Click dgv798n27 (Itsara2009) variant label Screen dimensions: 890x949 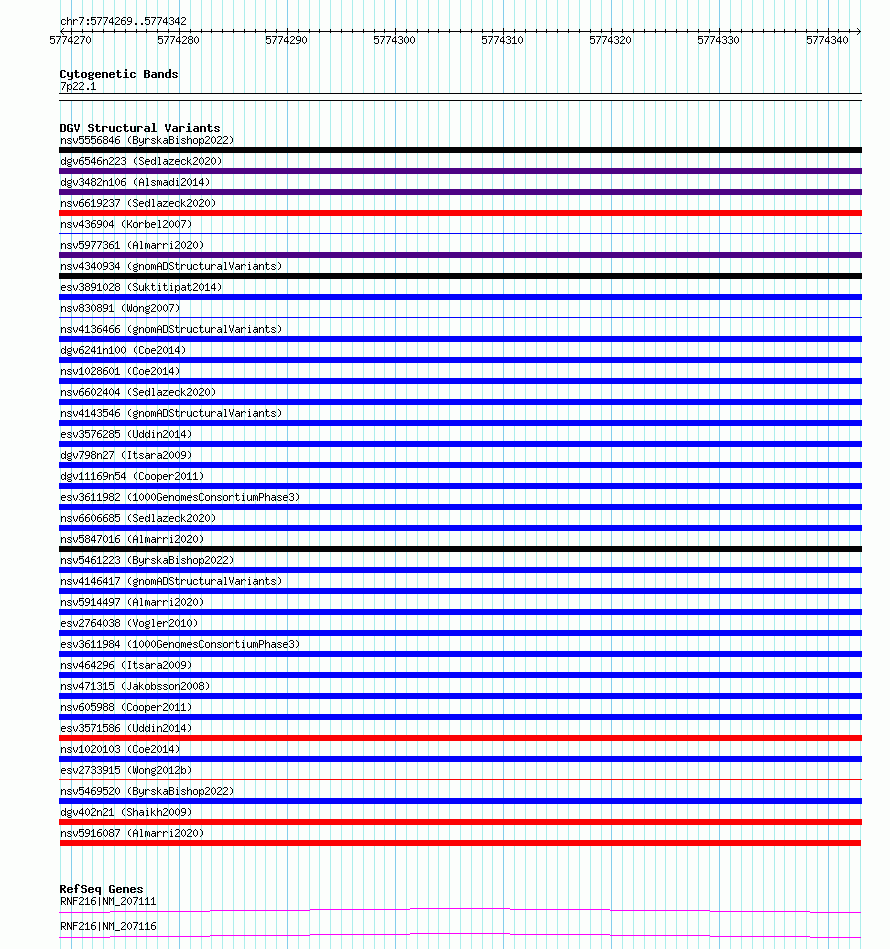coord(126,455)
